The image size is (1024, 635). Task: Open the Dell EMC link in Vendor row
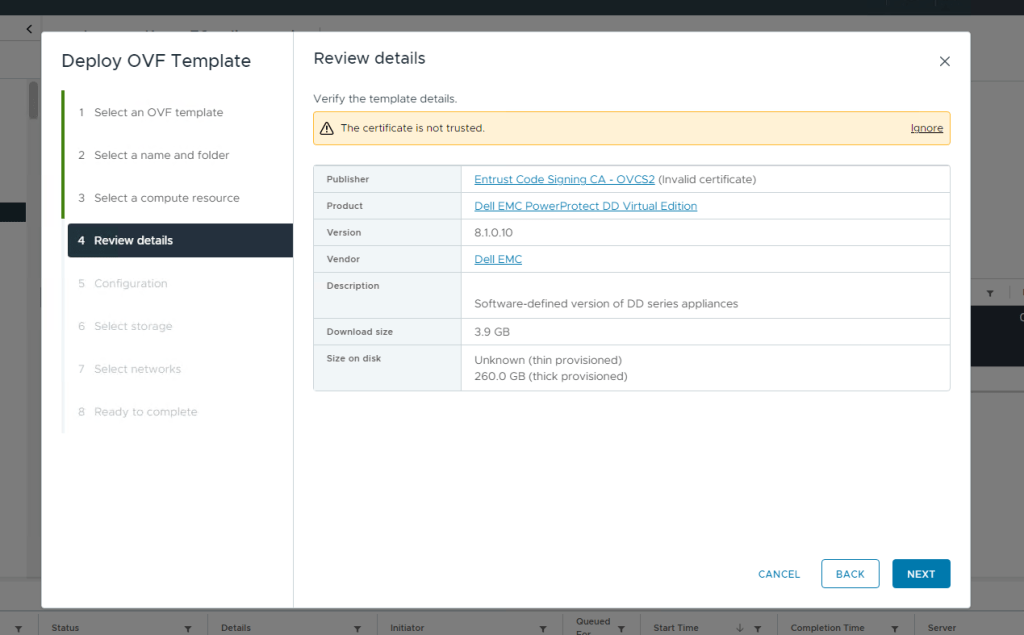(498, 259)
